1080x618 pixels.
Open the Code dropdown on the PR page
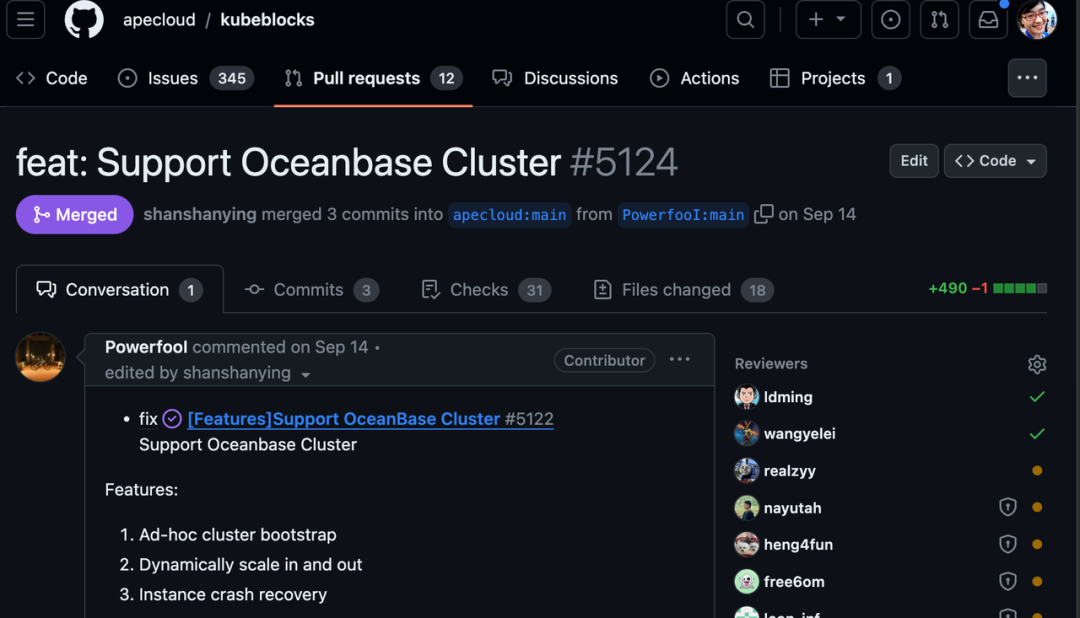[995, 160]
